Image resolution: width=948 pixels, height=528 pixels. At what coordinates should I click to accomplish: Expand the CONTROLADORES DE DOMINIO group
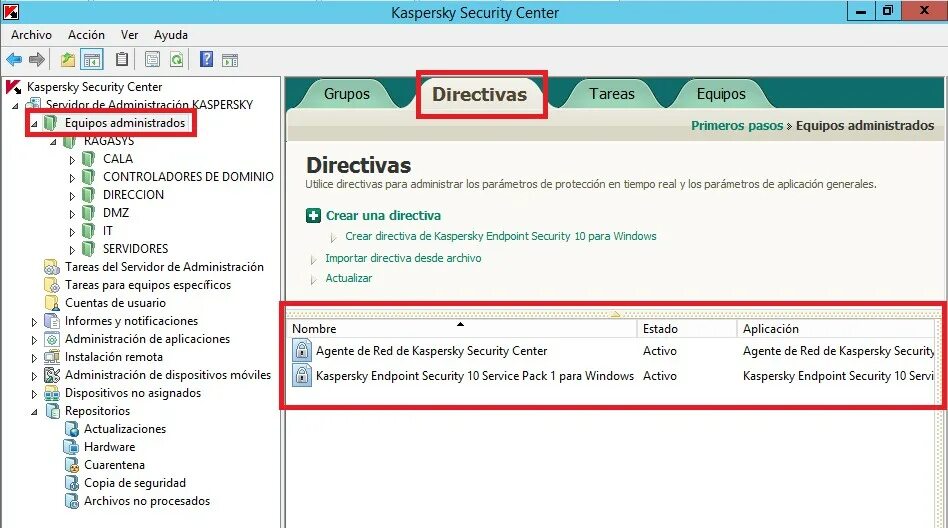click(x=72, y=178)
